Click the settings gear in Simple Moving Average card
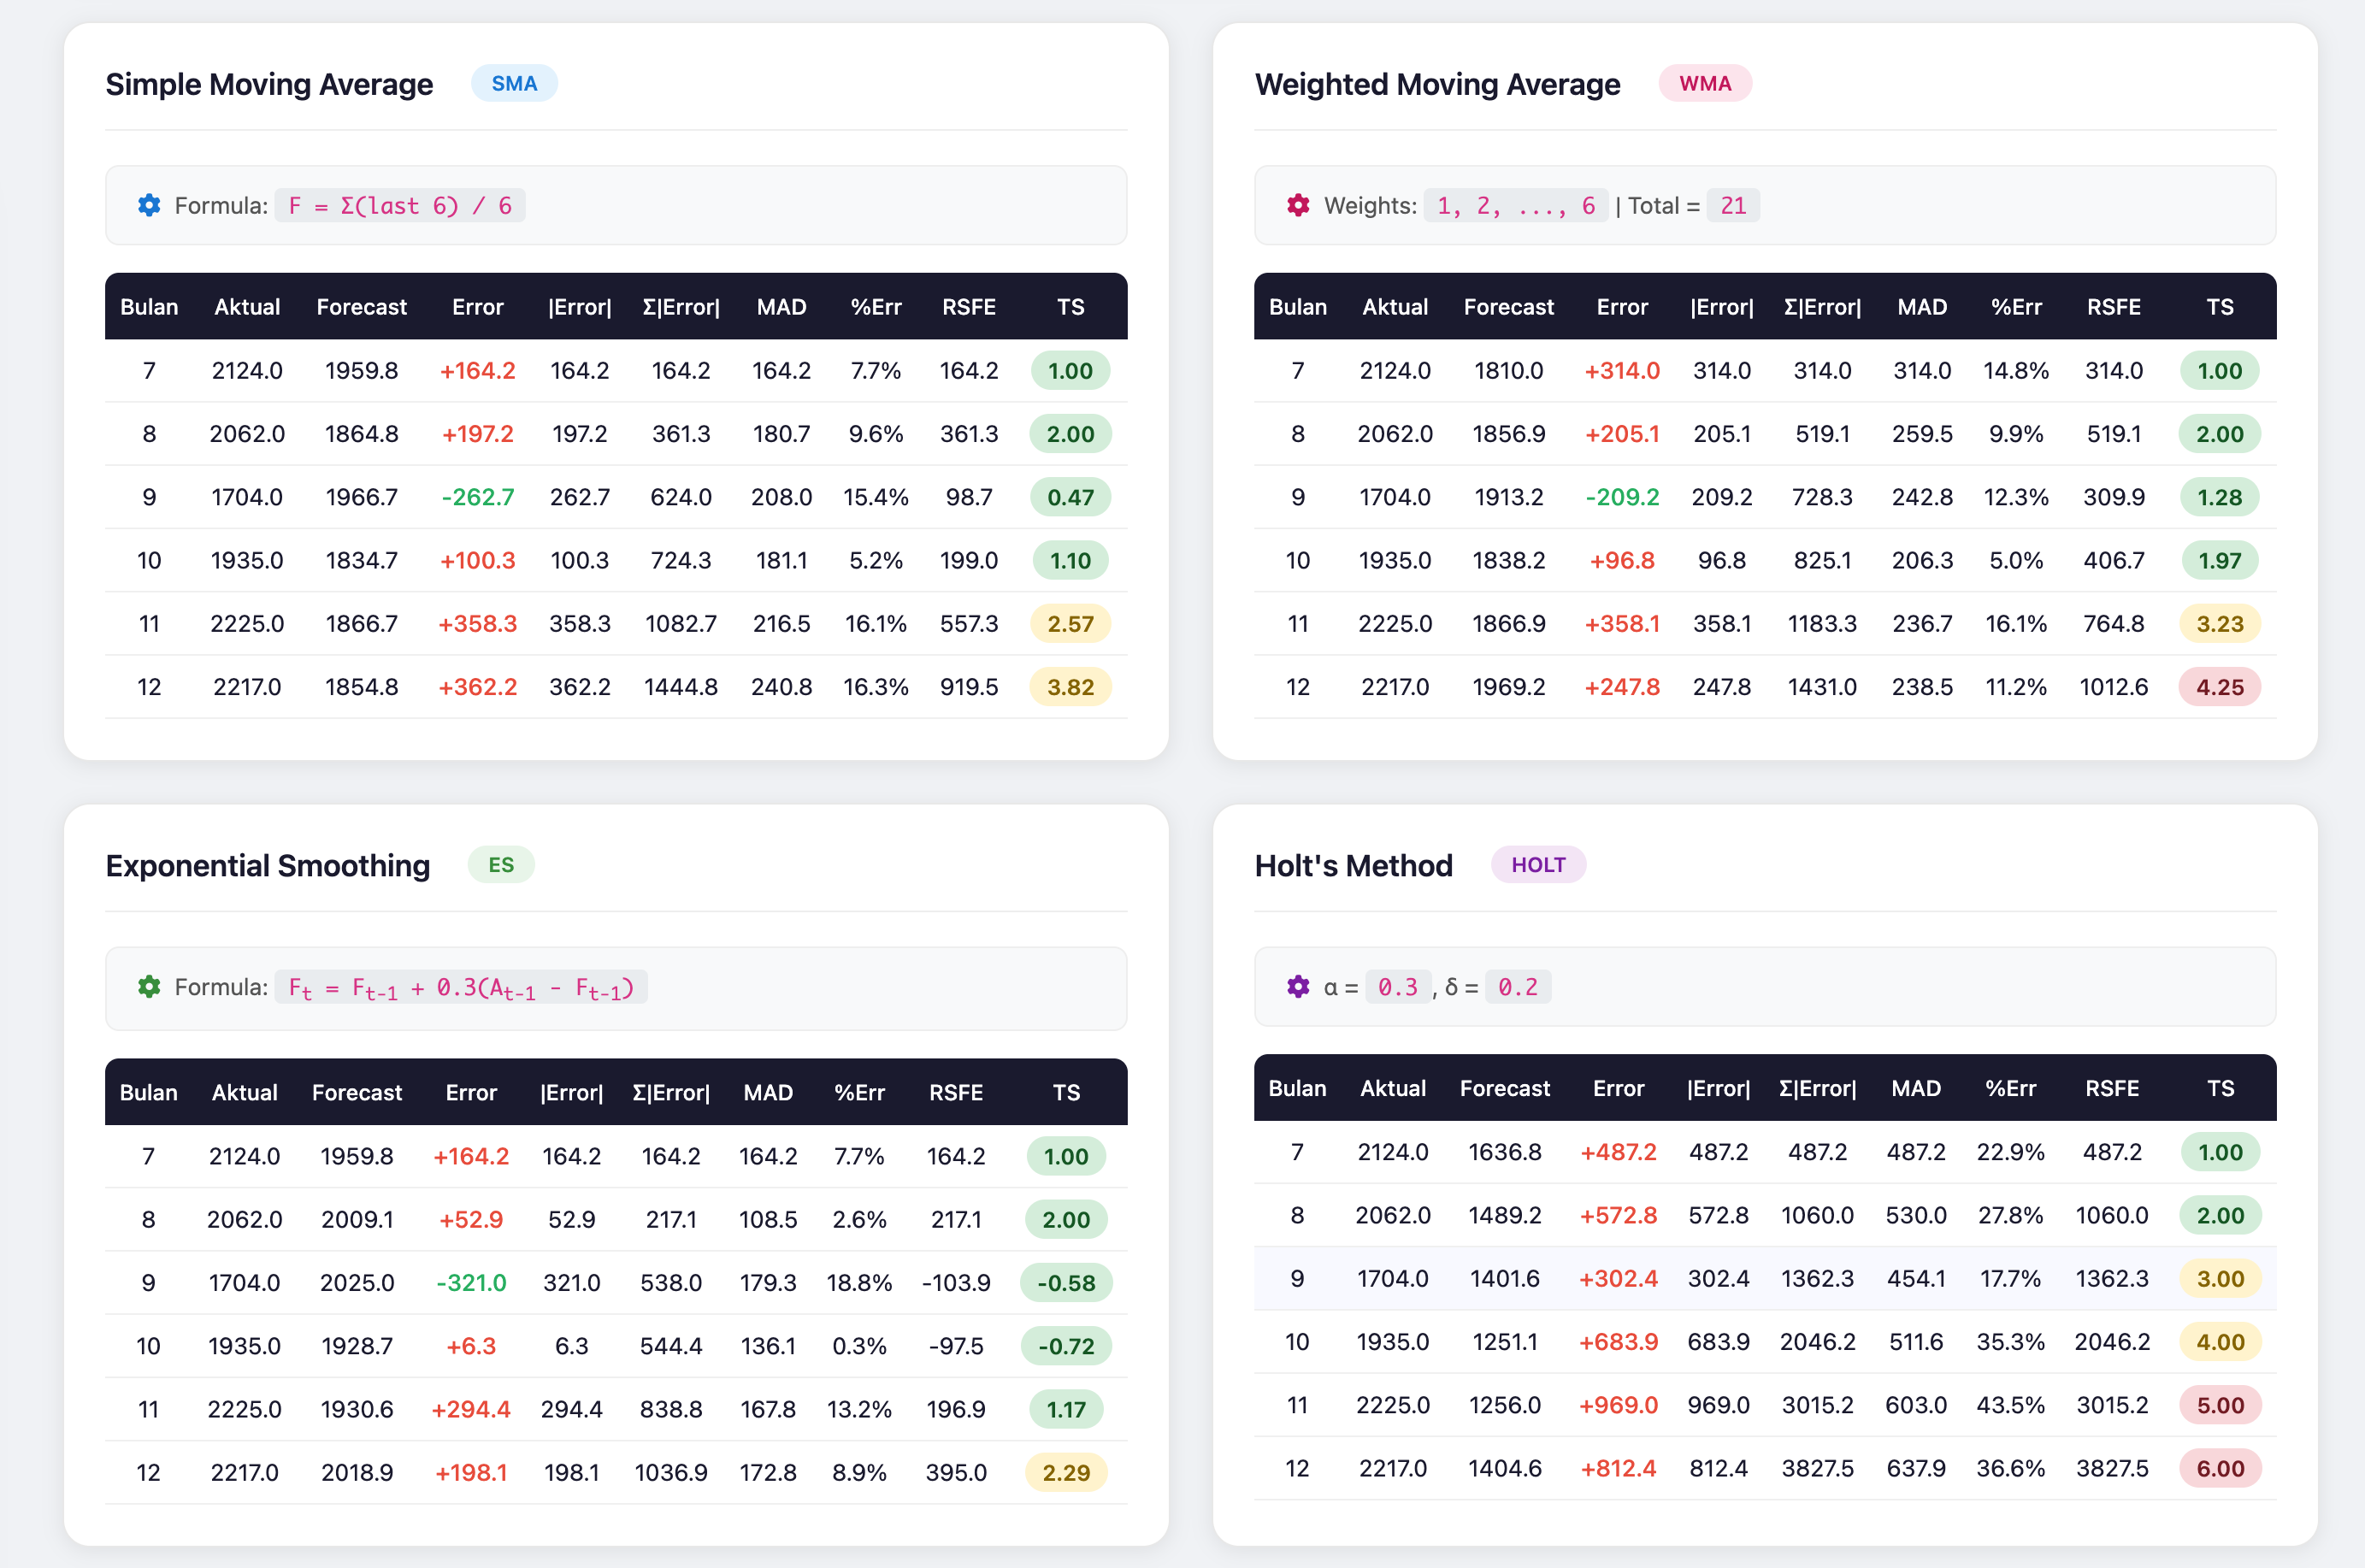This screenshot has width=2365, height=1568. tap(149, 205)
